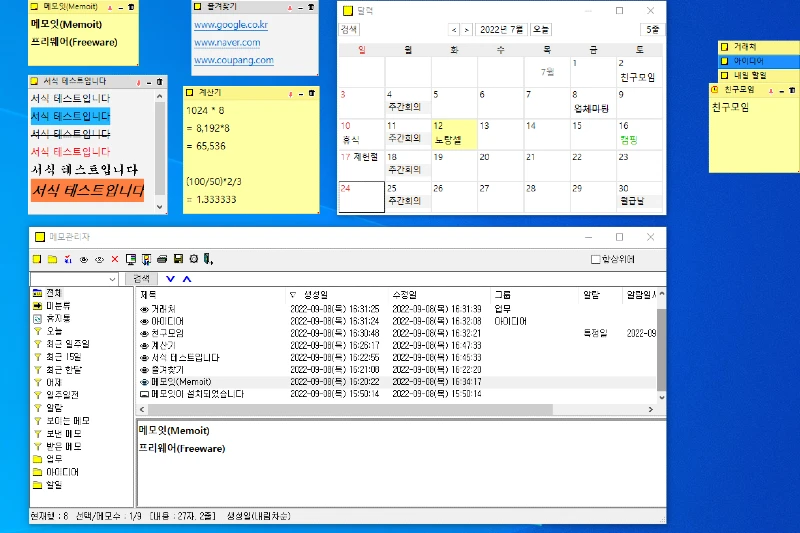Open the 5줄 rows selector in calendar

(652, 30)
